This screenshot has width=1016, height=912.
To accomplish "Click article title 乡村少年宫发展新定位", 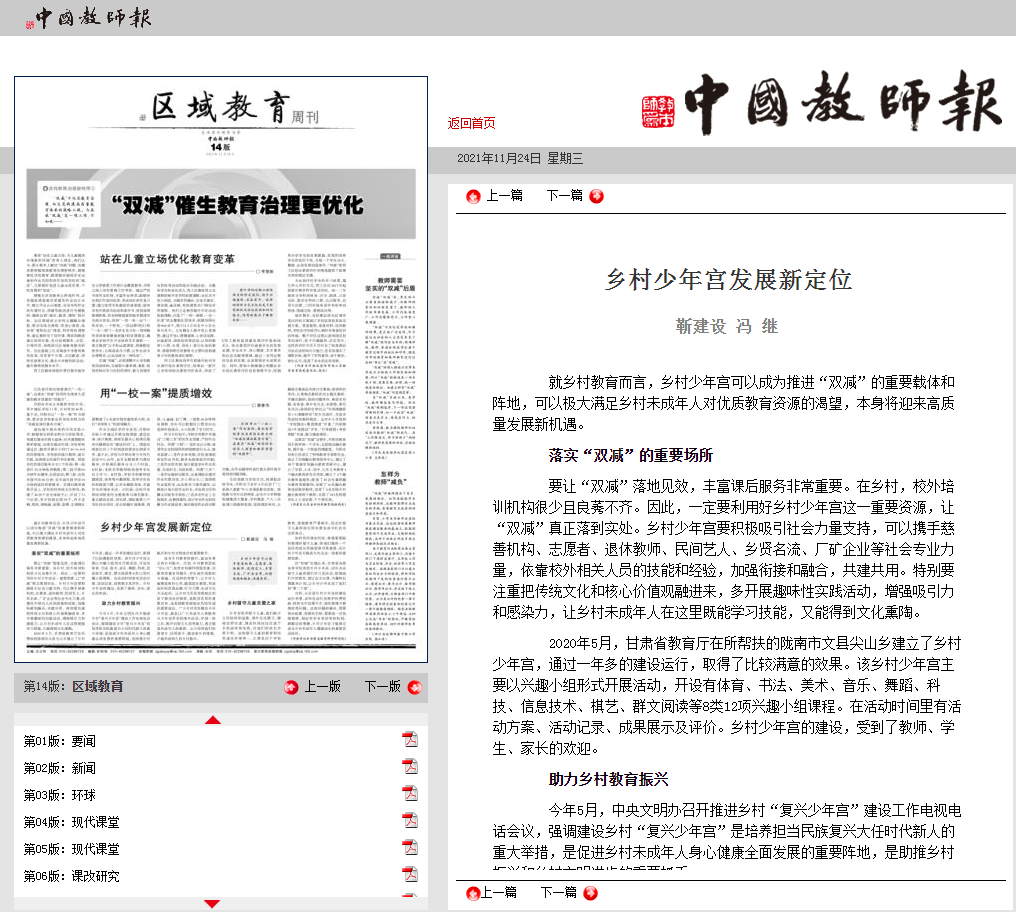I will tap(728, 280).
